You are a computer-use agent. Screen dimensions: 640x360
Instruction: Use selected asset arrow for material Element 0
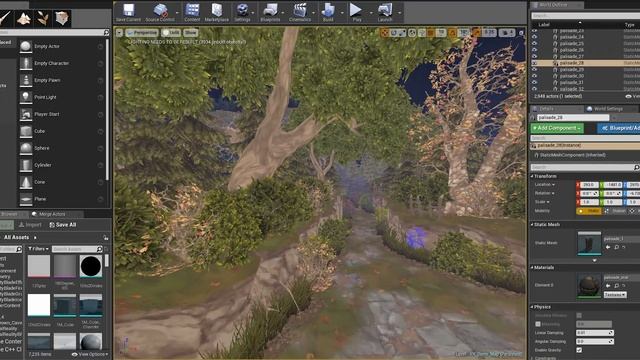click(608, 286)
